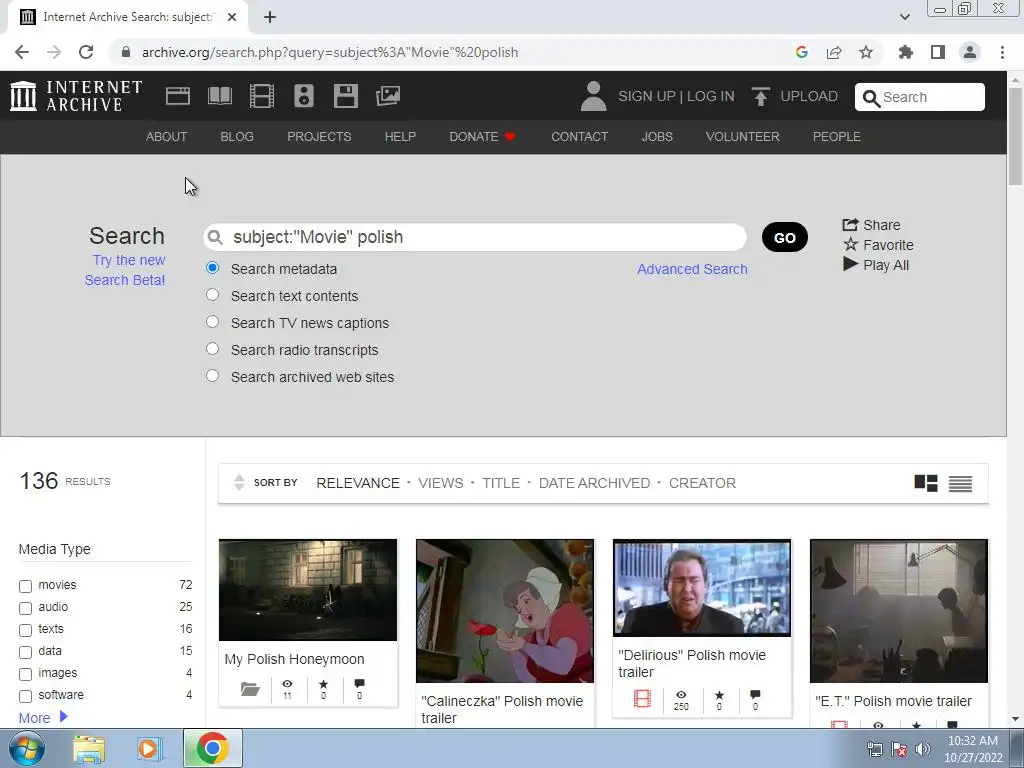This screenshot has height=768, width=1024.
Task: Open Windows Explorer from the taskbar
Action: point(89,748)
